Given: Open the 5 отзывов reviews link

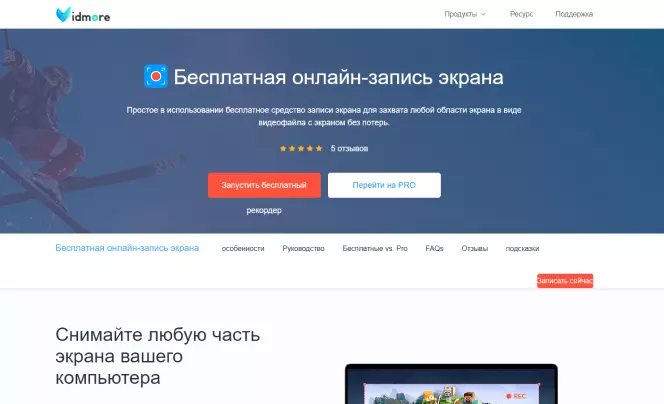Looking at the screenshot, I should pyautogui.click(x=349, y=149).
